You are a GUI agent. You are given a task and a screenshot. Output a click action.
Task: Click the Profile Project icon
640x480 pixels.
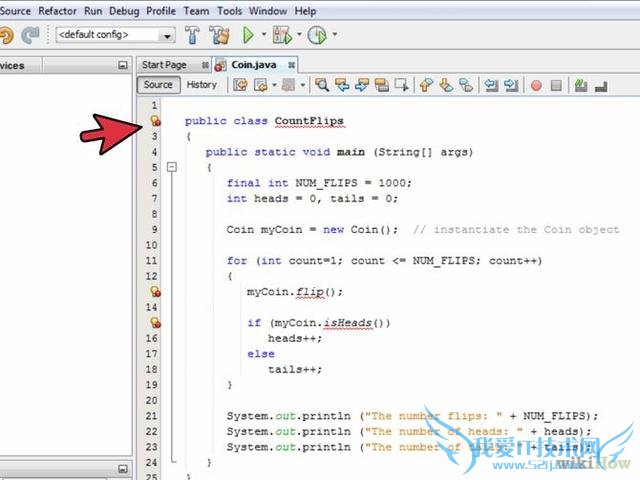pyautogui.click(x=317, y=35)
